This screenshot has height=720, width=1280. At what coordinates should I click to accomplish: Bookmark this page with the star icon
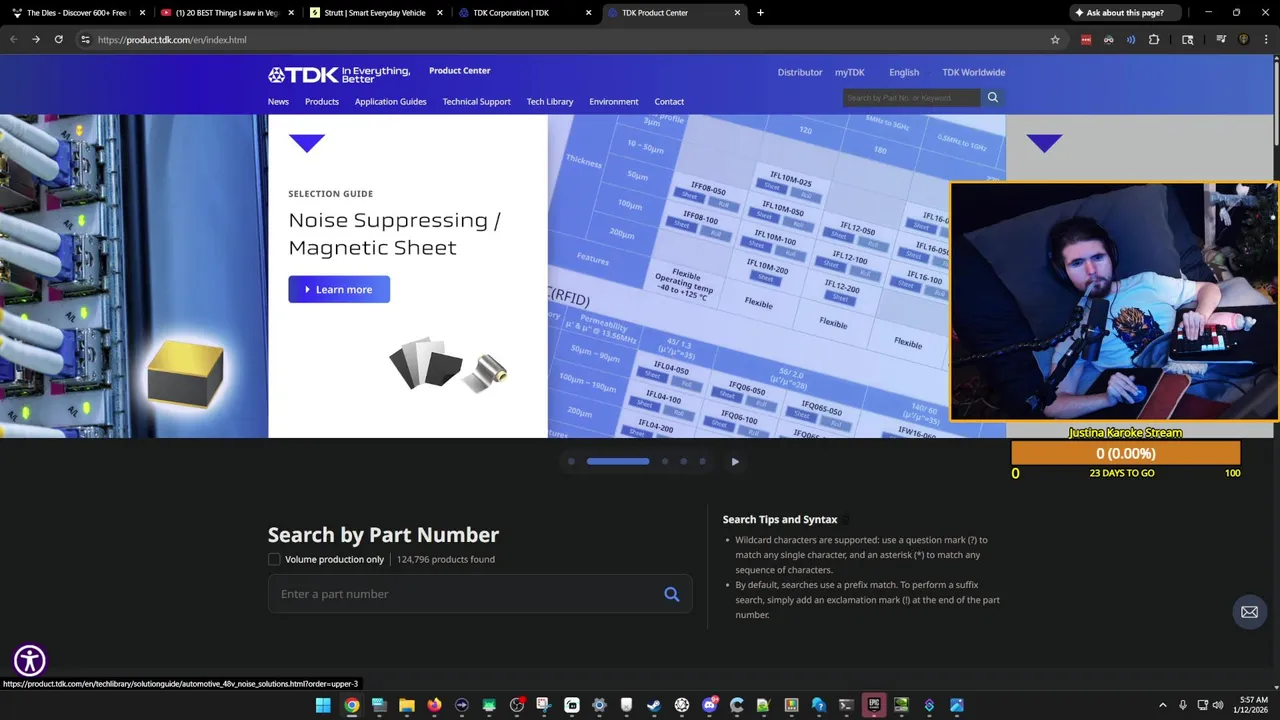1055,40
